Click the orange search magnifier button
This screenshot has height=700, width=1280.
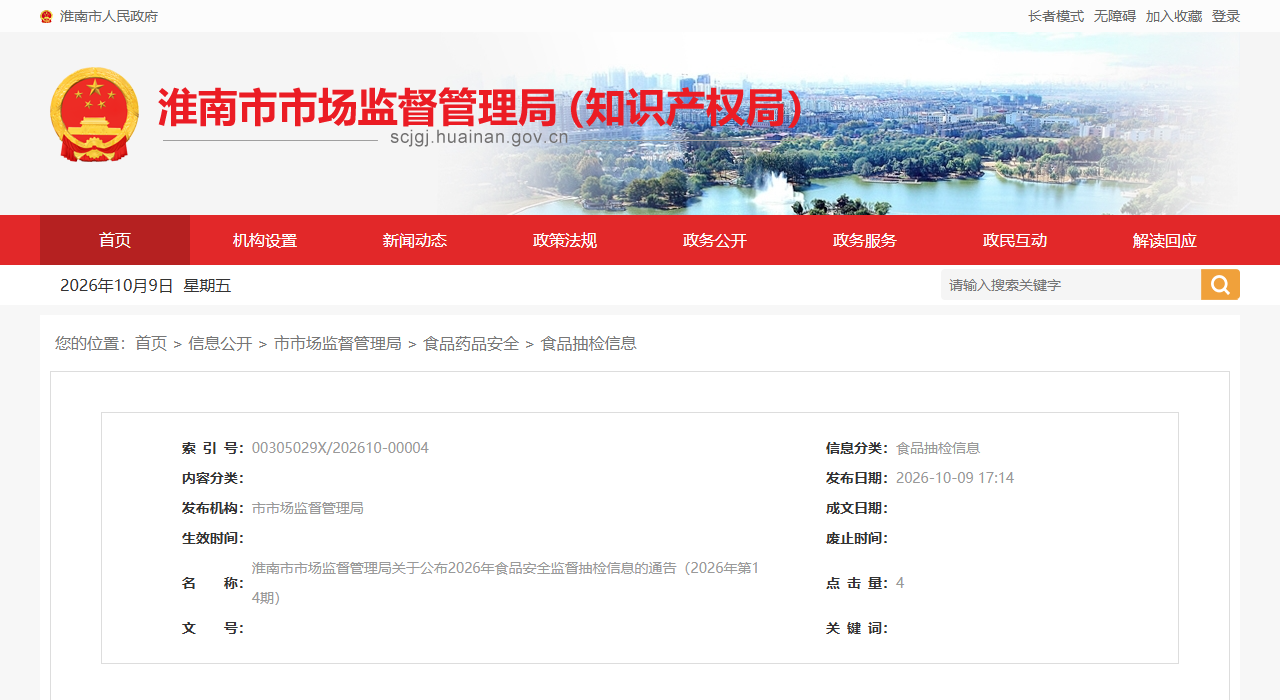click(x=1220, y=285)
